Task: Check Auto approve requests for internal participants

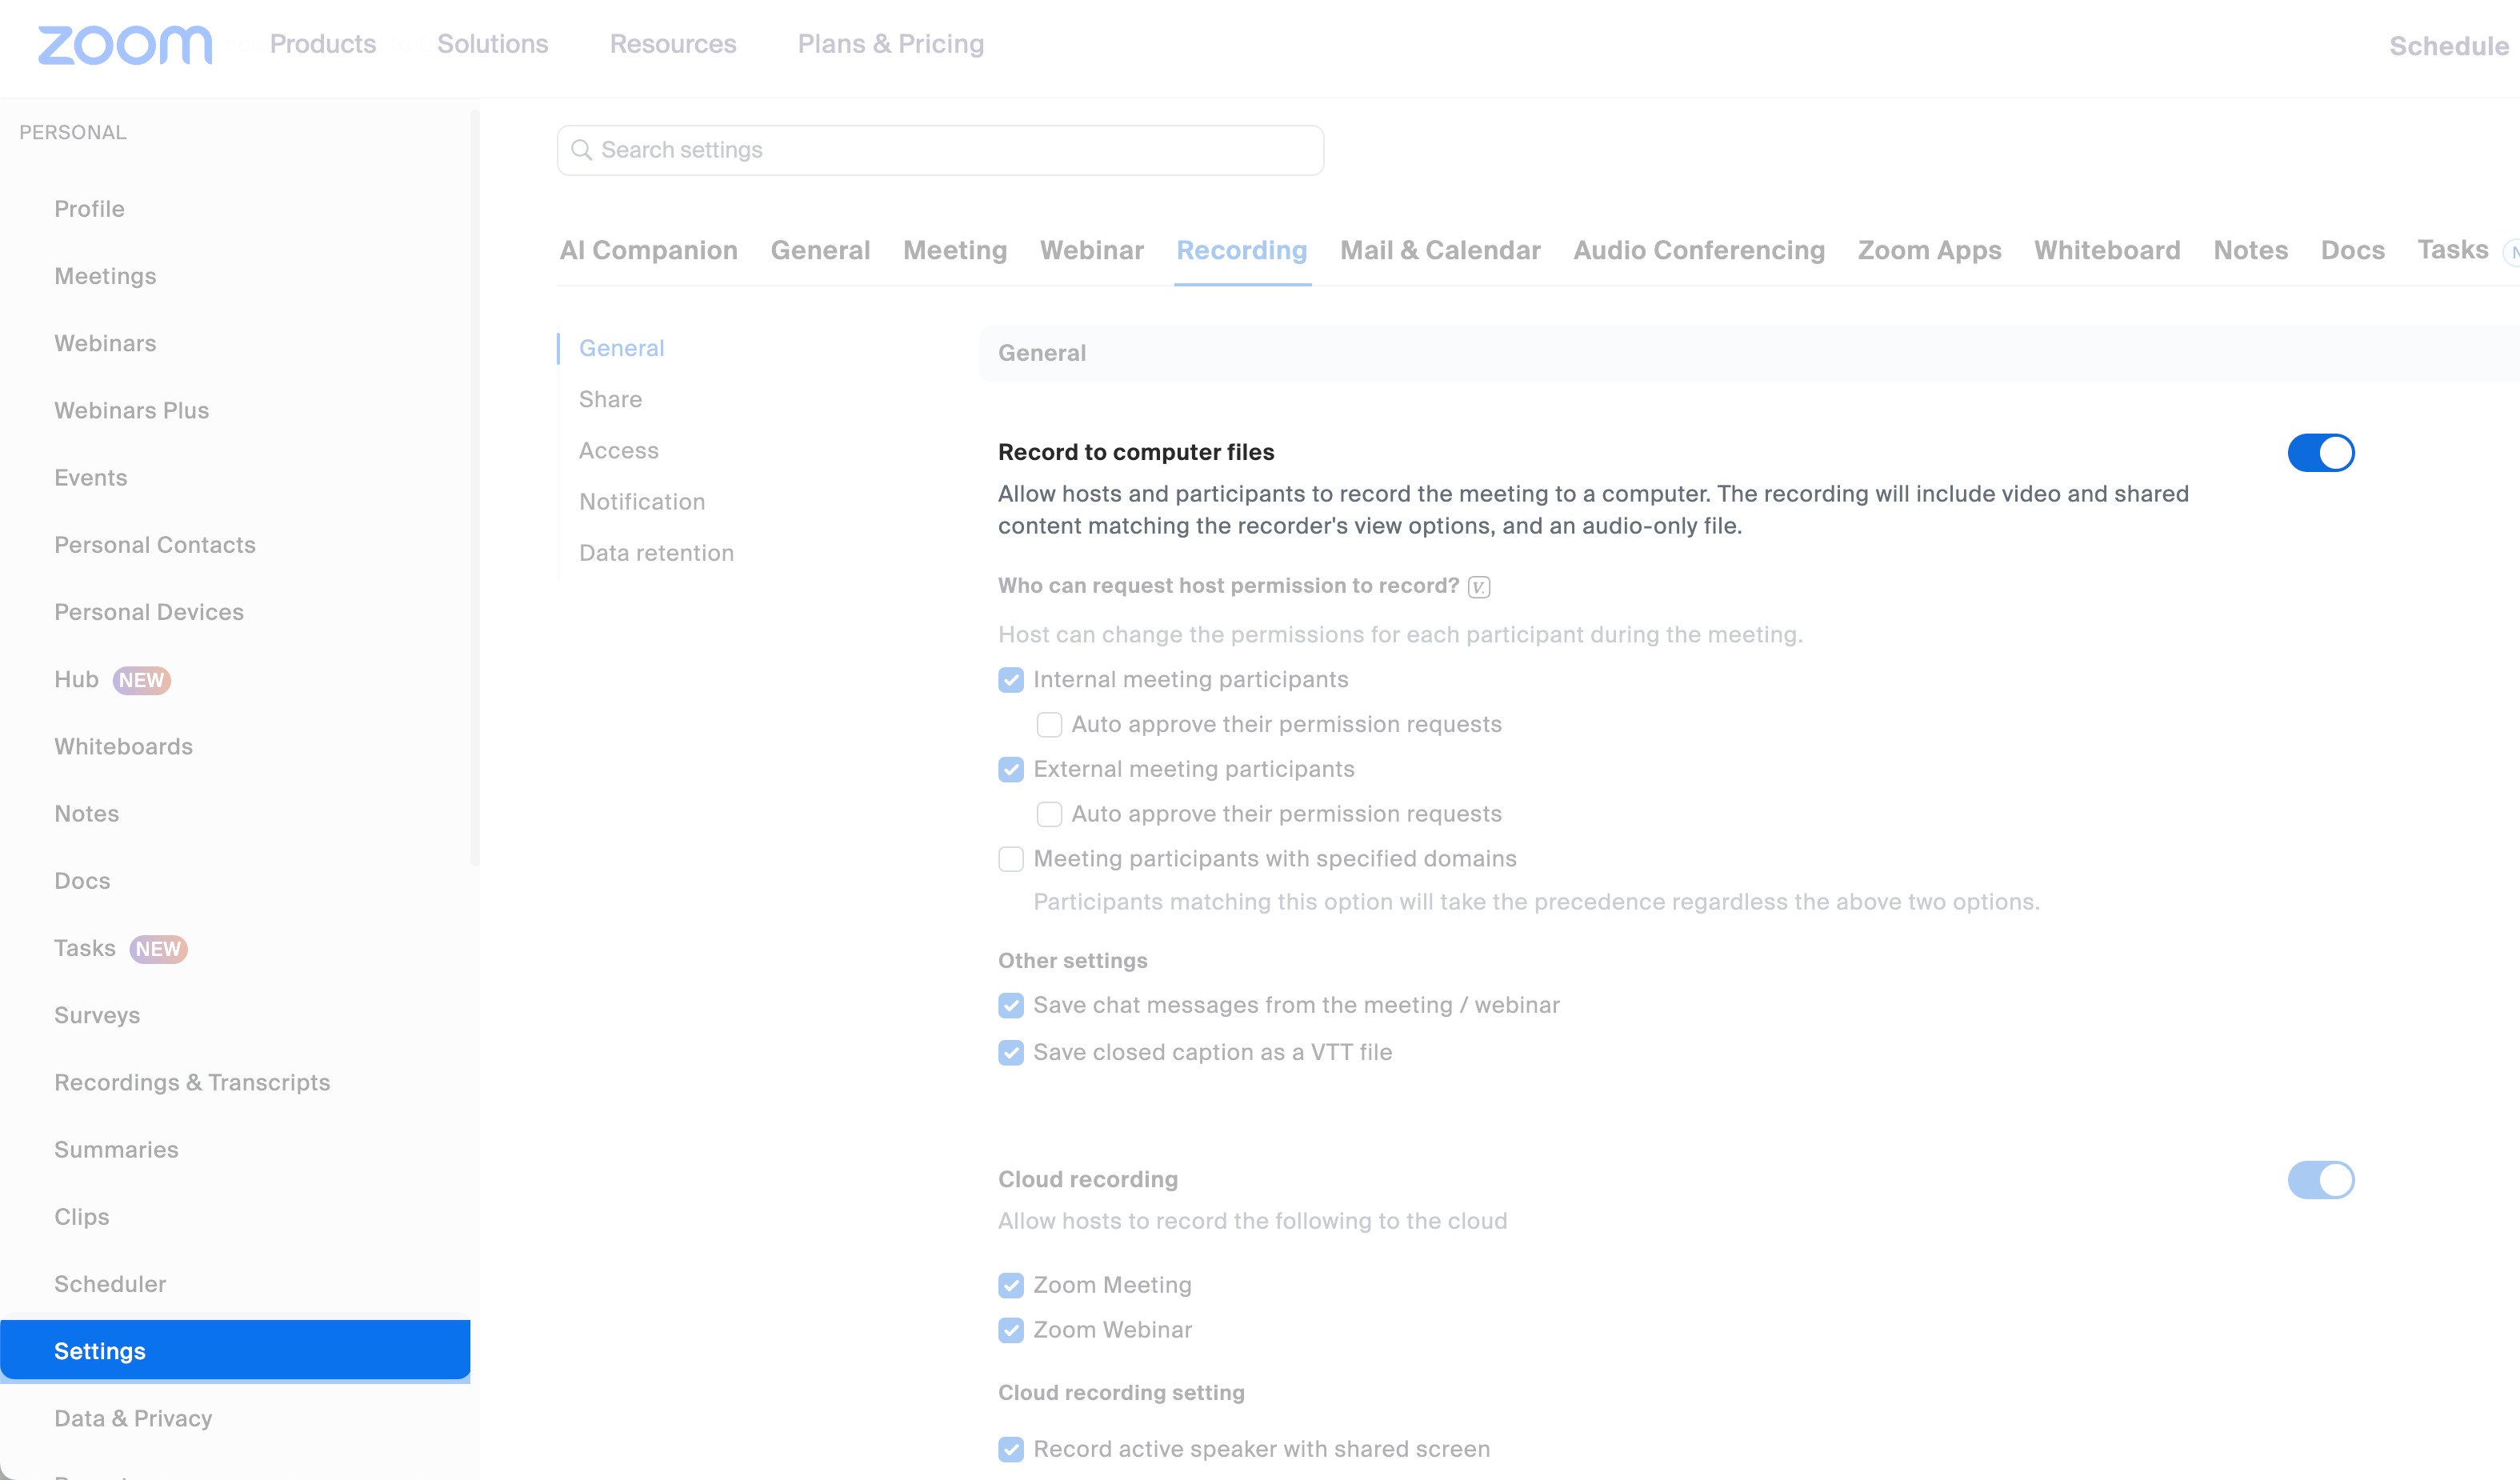Action: point(1049,724)
